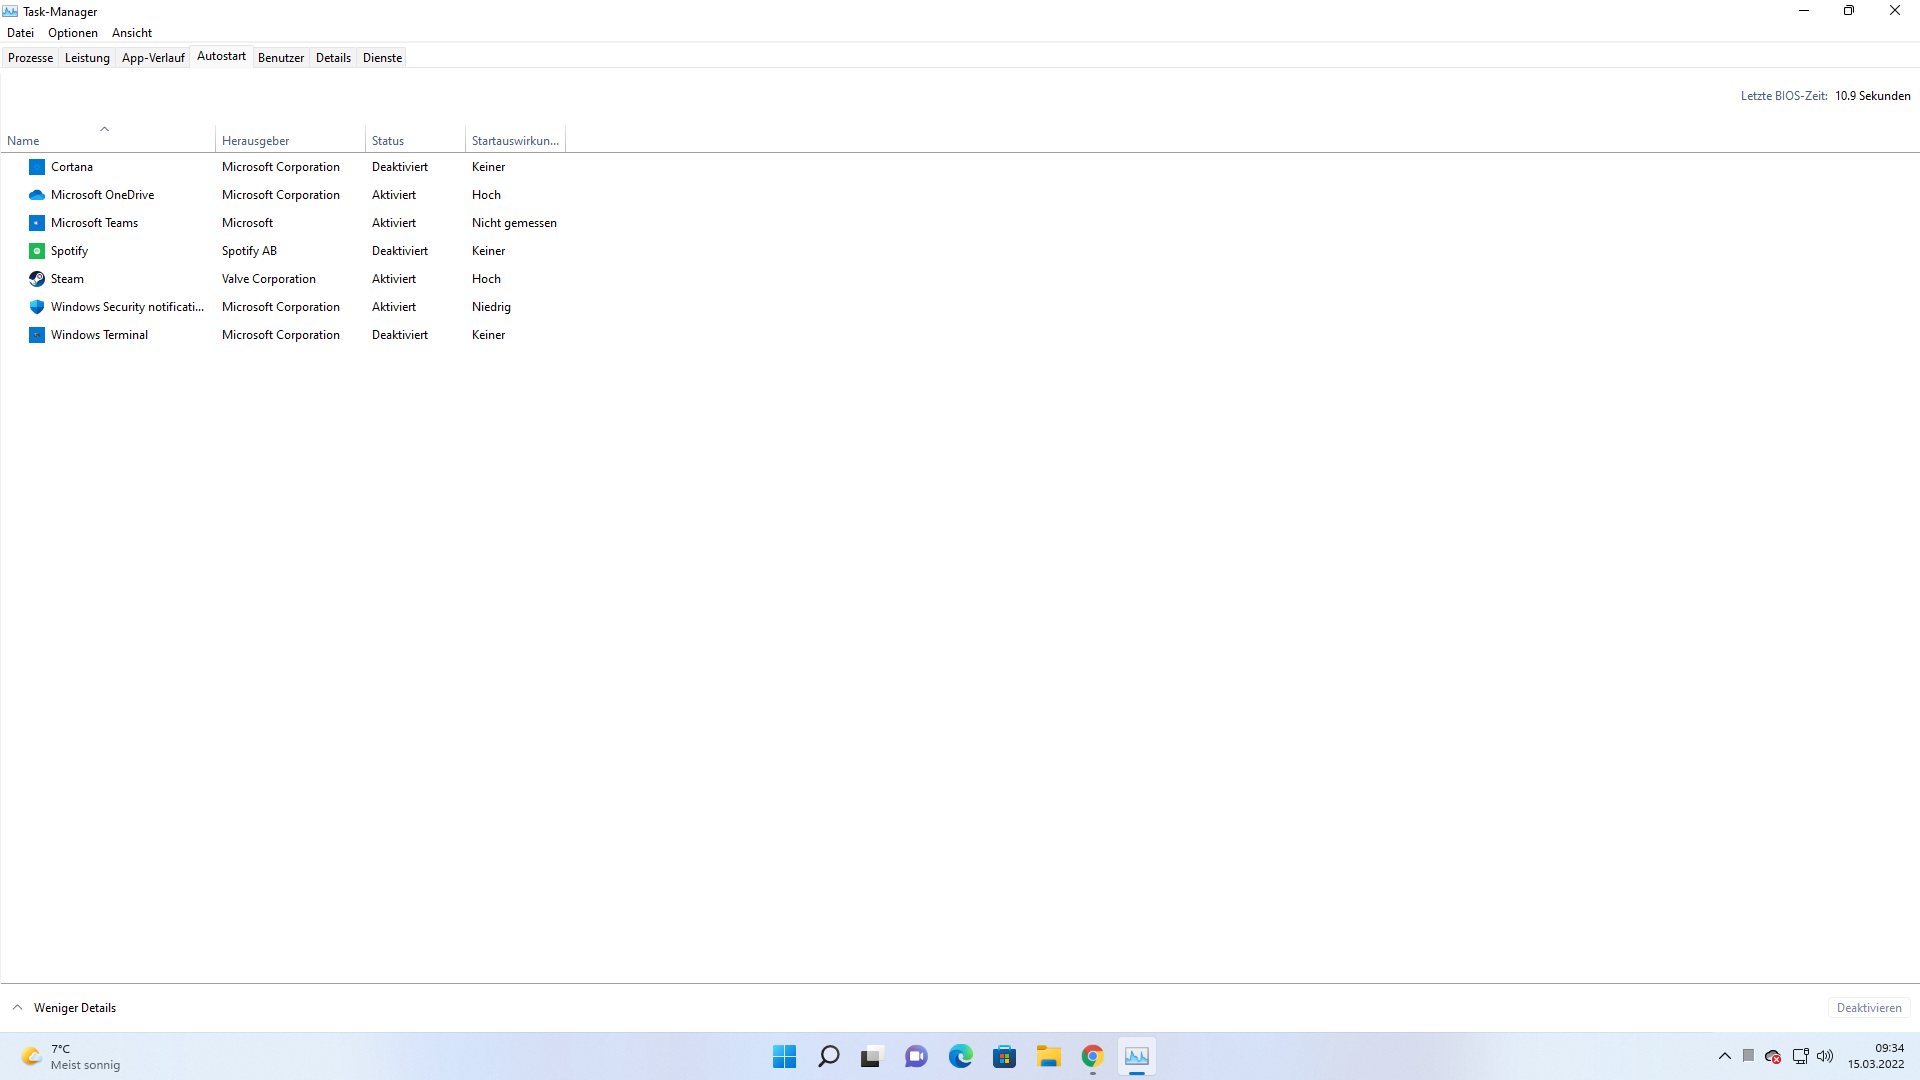This screenshot has width=1920, height=1080.
Task: Sort by the Herausgeber column header
Action: (290, 140)
